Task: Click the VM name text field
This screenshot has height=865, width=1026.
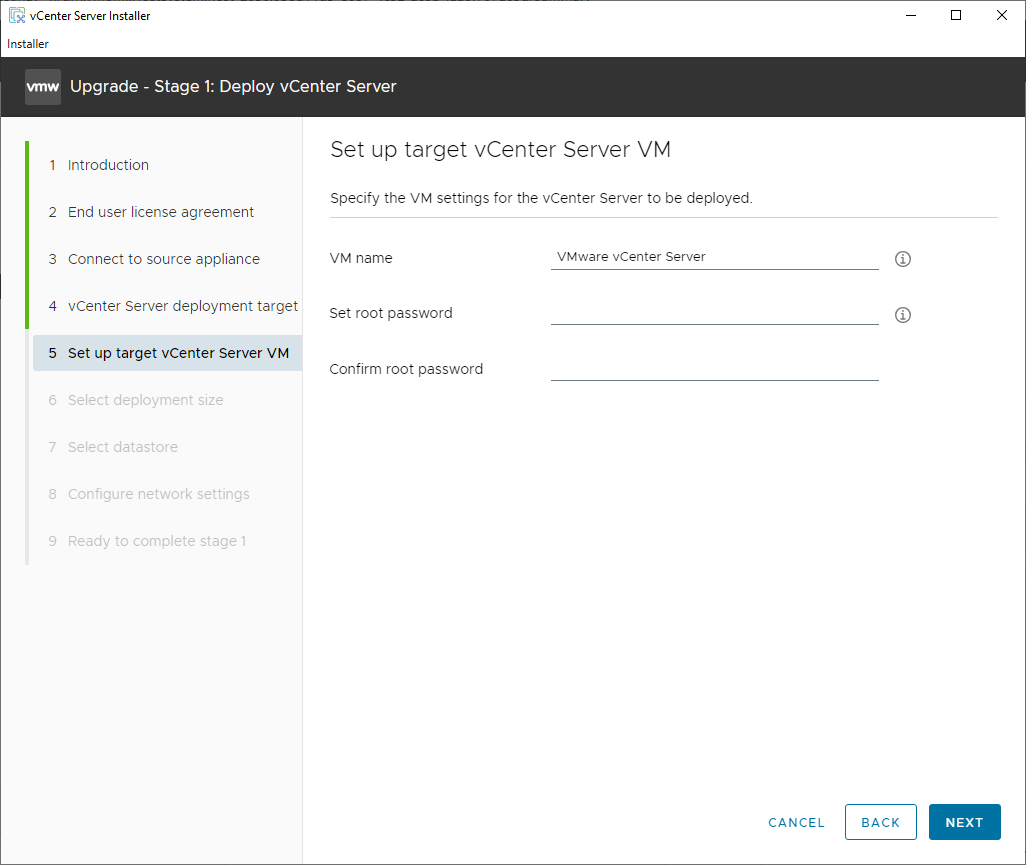Action: 714,257
